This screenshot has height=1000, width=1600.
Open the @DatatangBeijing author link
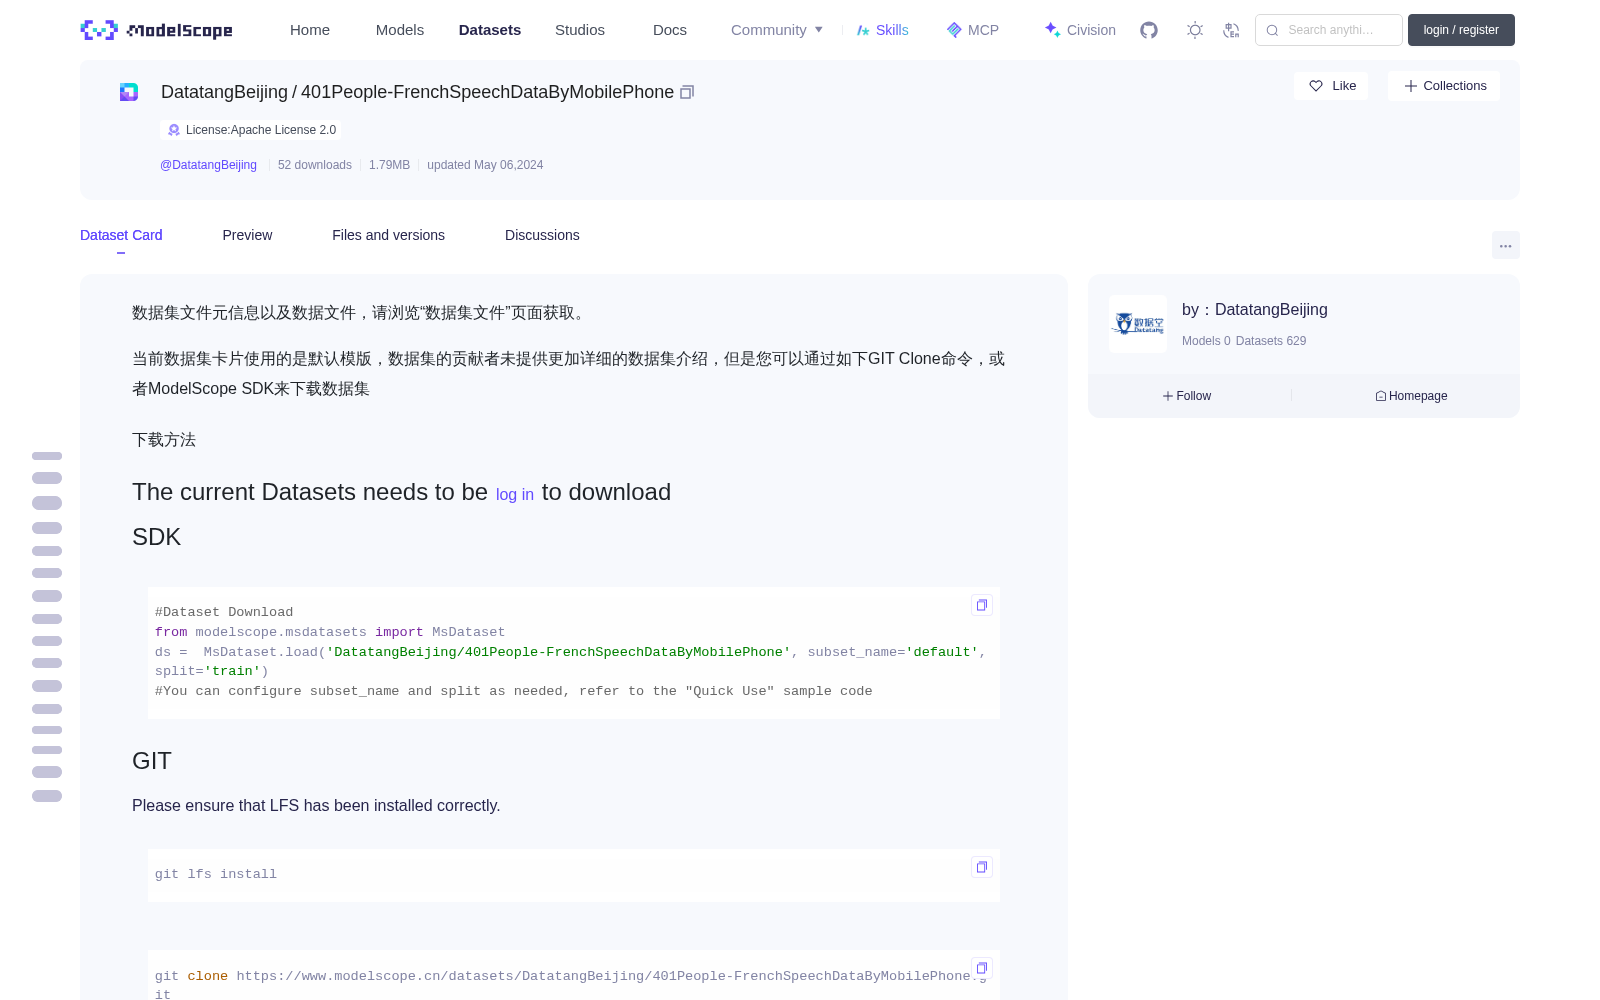click(208, 165)
